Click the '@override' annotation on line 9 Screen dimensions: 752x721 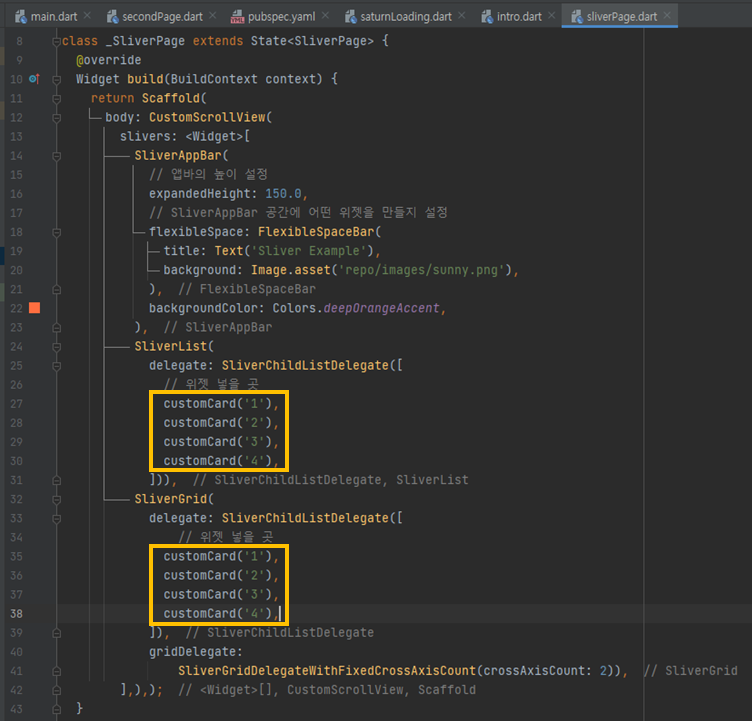(108, 60)
